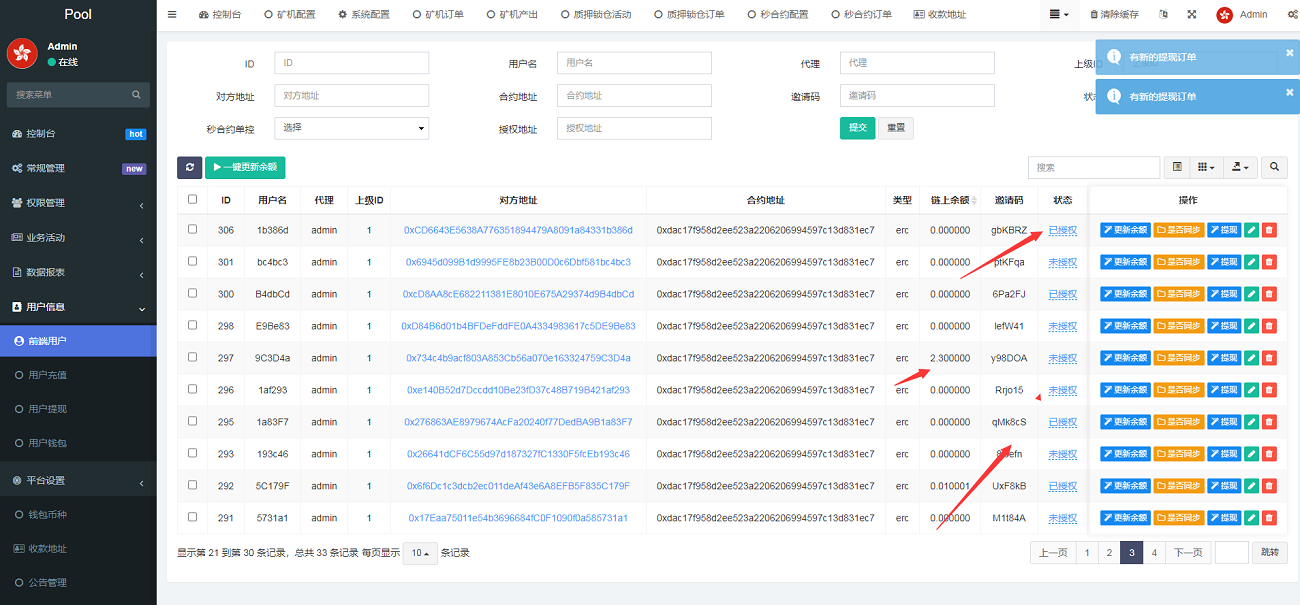Click the search magnifier icon beside the export dropdown
Viewport: 1300px width, 605px height.
1274,167
